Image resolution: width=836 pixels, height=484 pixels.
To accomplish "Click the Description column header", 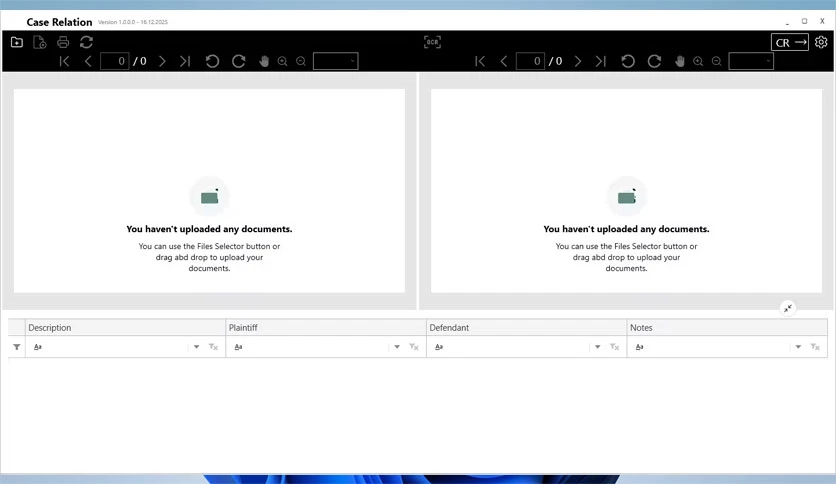I will 125,327.
